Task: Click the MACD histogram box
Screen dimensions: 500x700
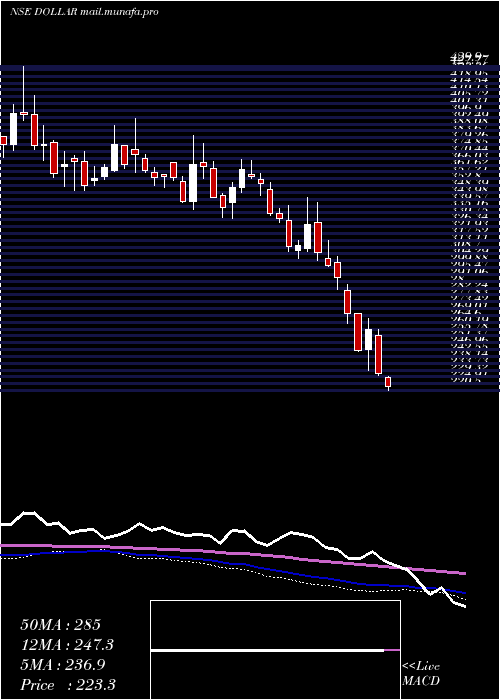Action: [275, 650]
